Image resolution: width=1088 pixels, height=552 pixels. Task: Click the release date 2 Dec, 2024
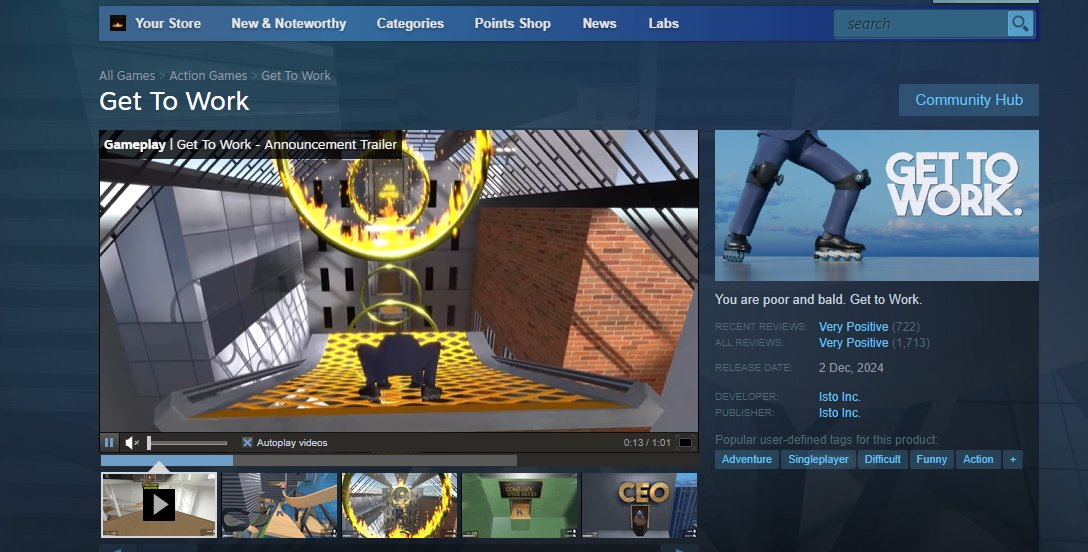pos(851,368)
